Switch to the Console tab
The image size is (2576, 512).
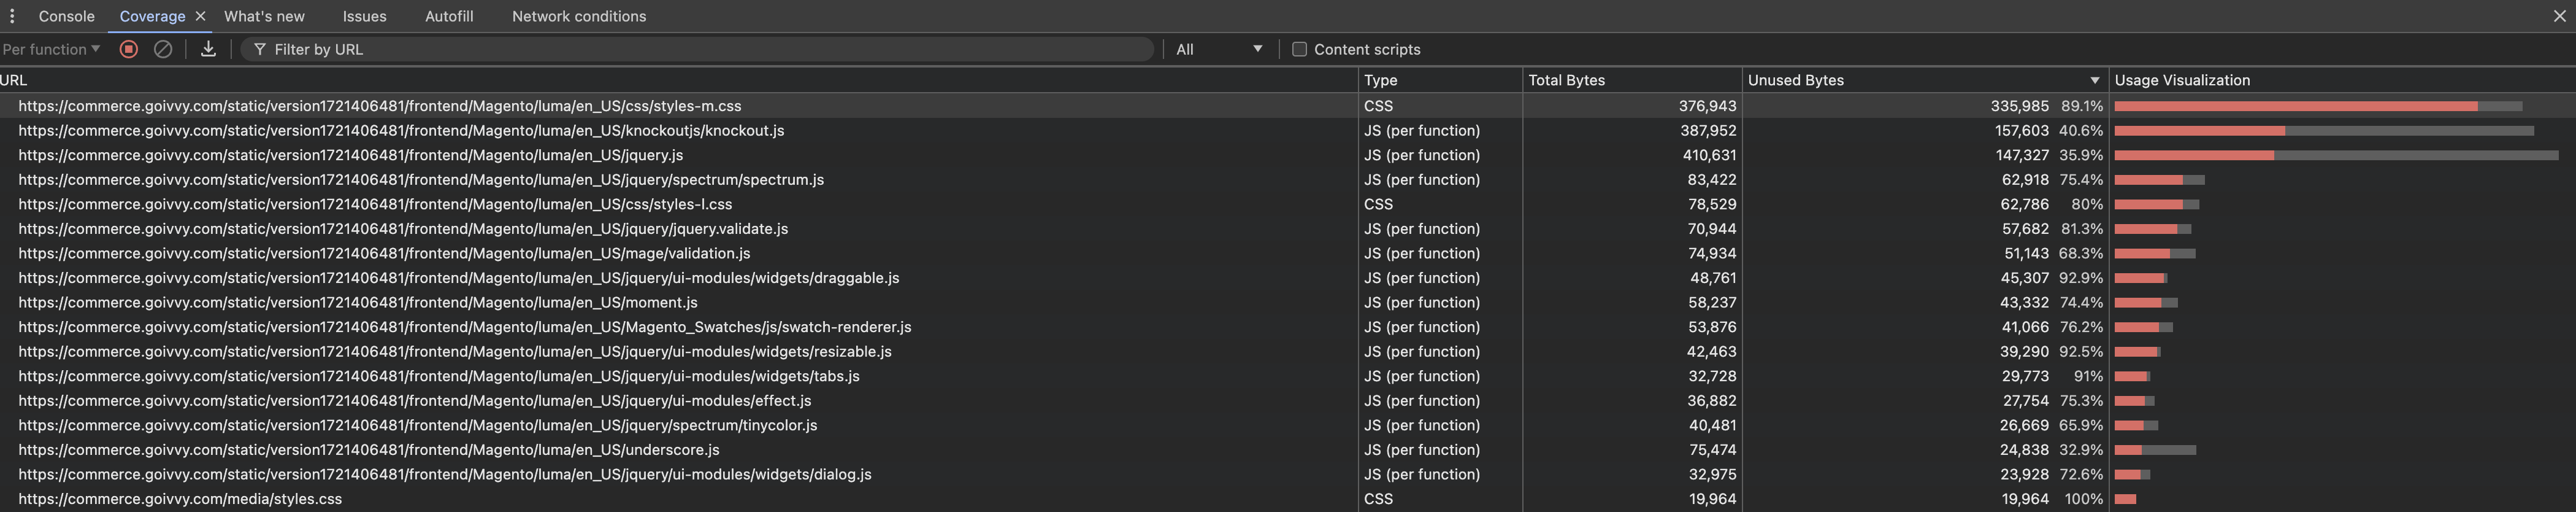point(66,16)
